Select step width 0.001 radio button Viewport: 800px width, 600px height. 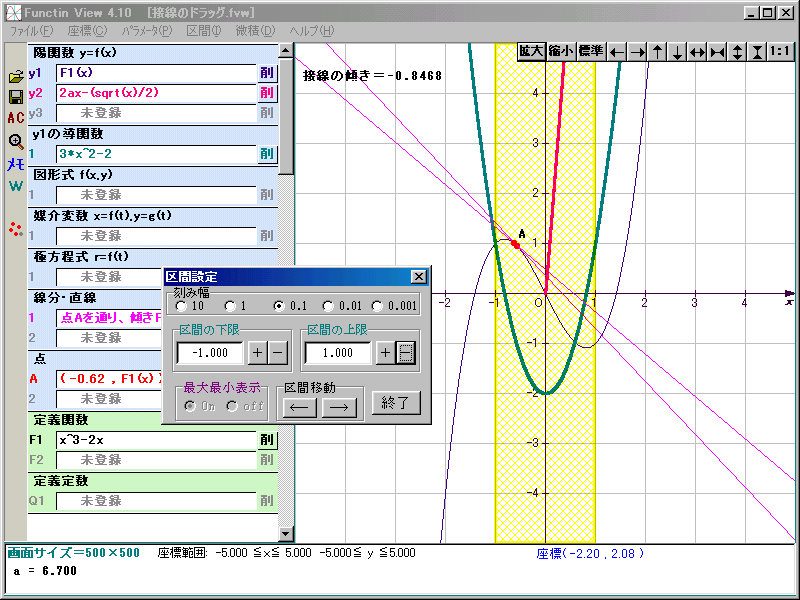[377, 306]
